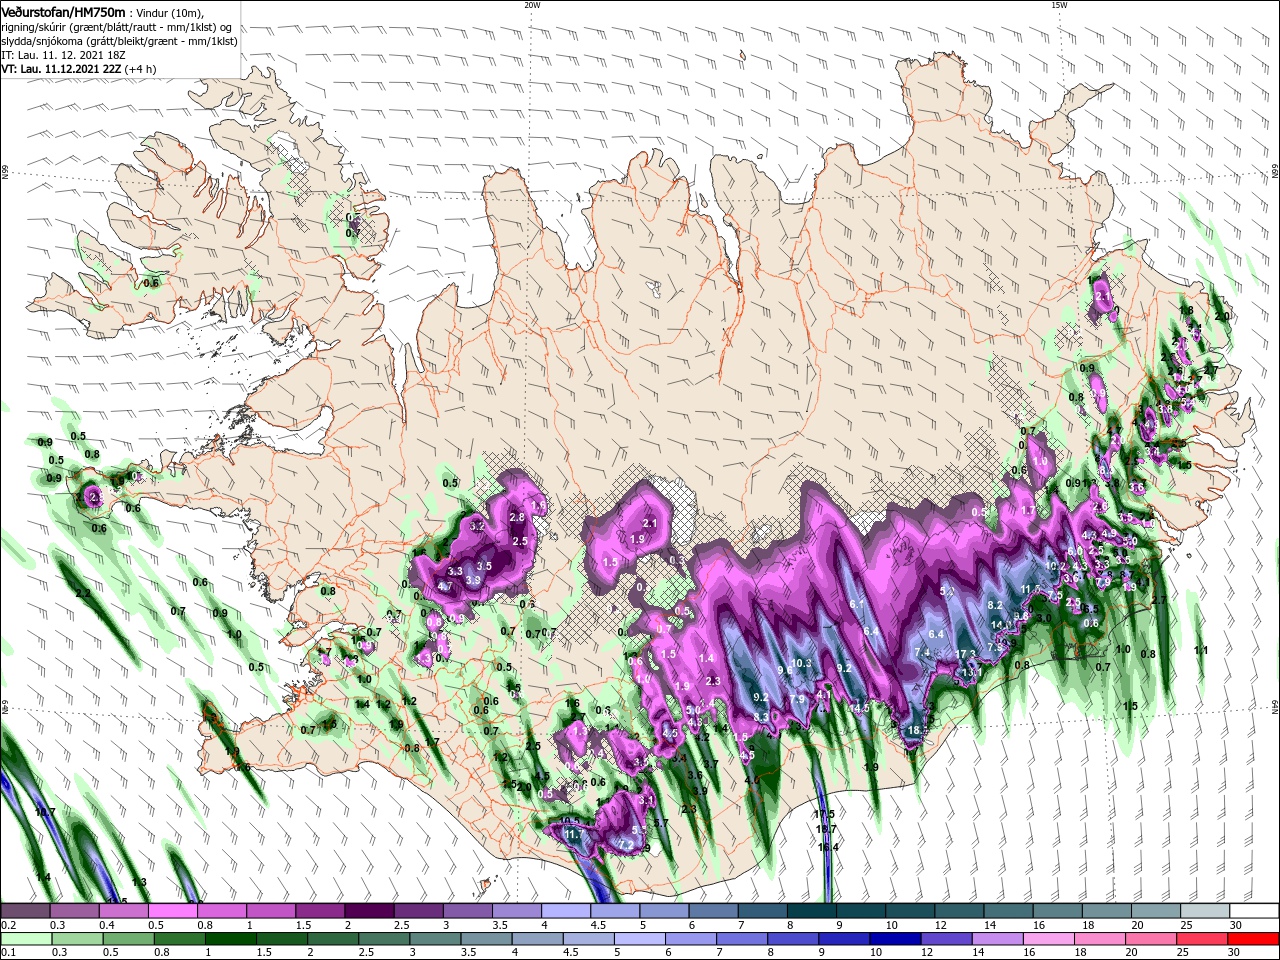This screenshot has width=1280, height=960.
Task: Select the palest green 0.1 swatch on rain scale
Action: click(x=27, y=938)
